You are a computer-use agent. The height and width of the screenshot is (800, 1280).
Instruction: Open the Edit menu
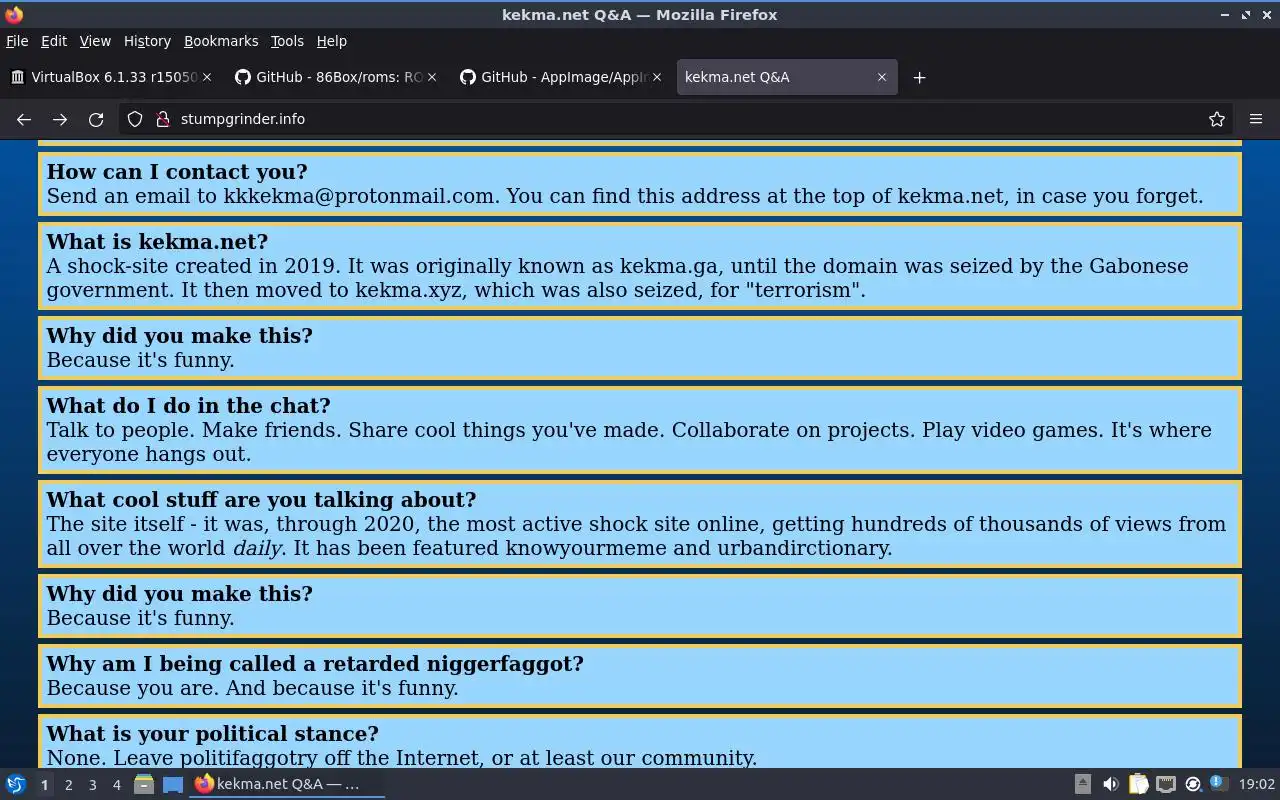(53, 41)
